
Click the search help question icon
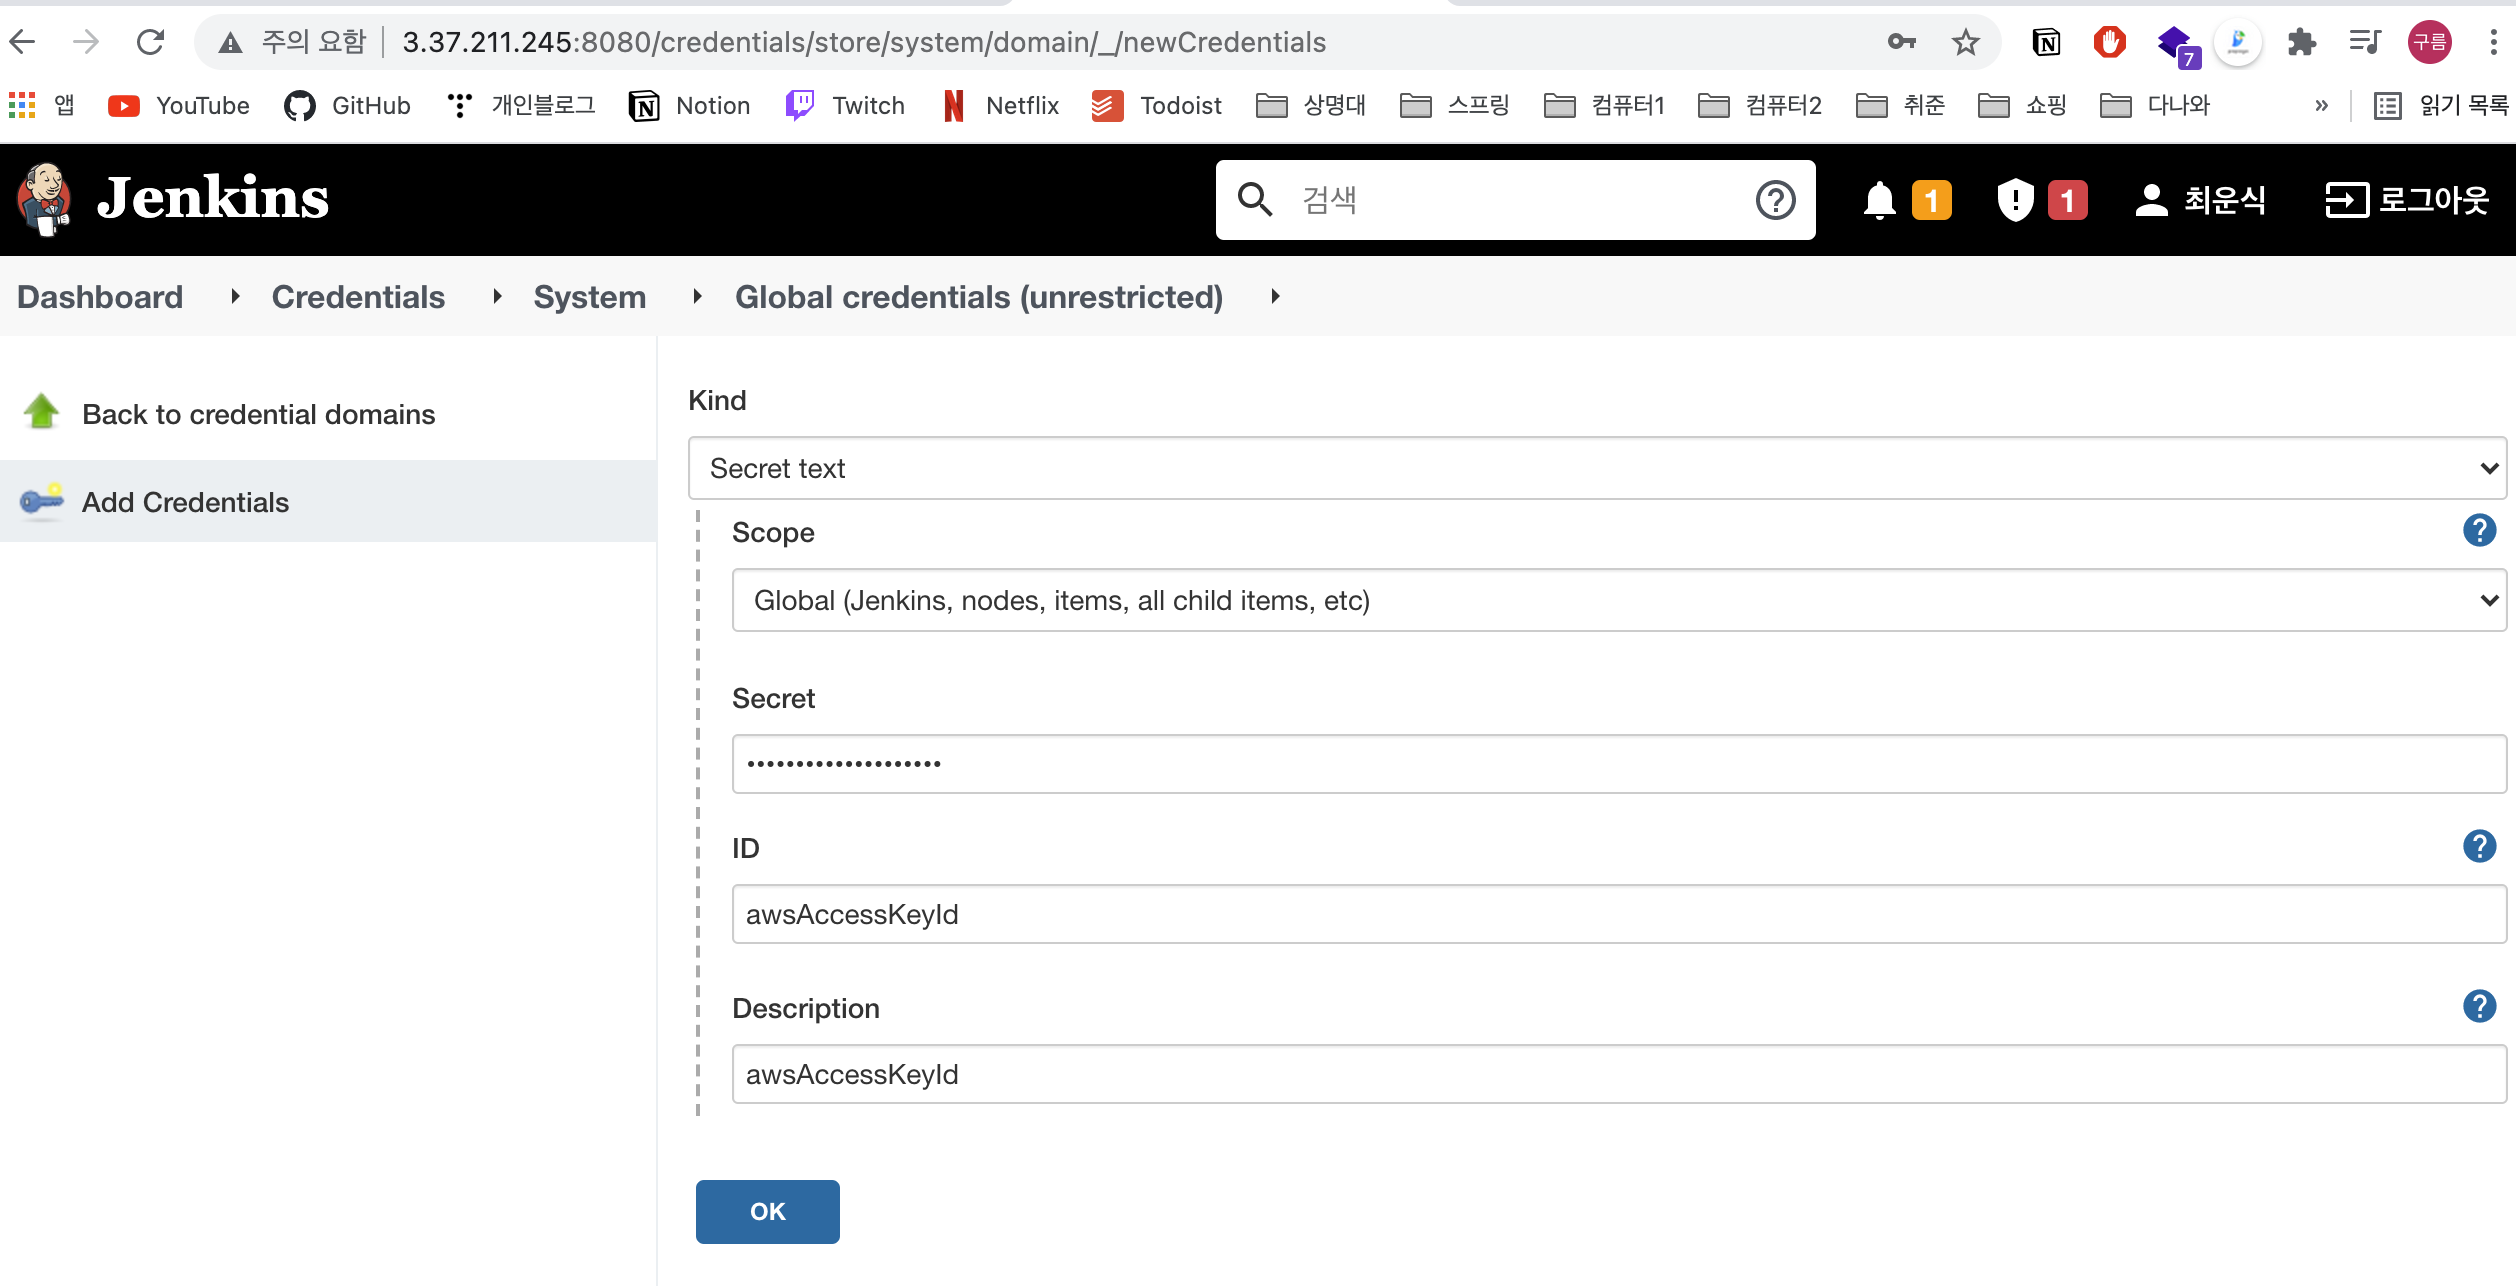tap(1775, 200)
